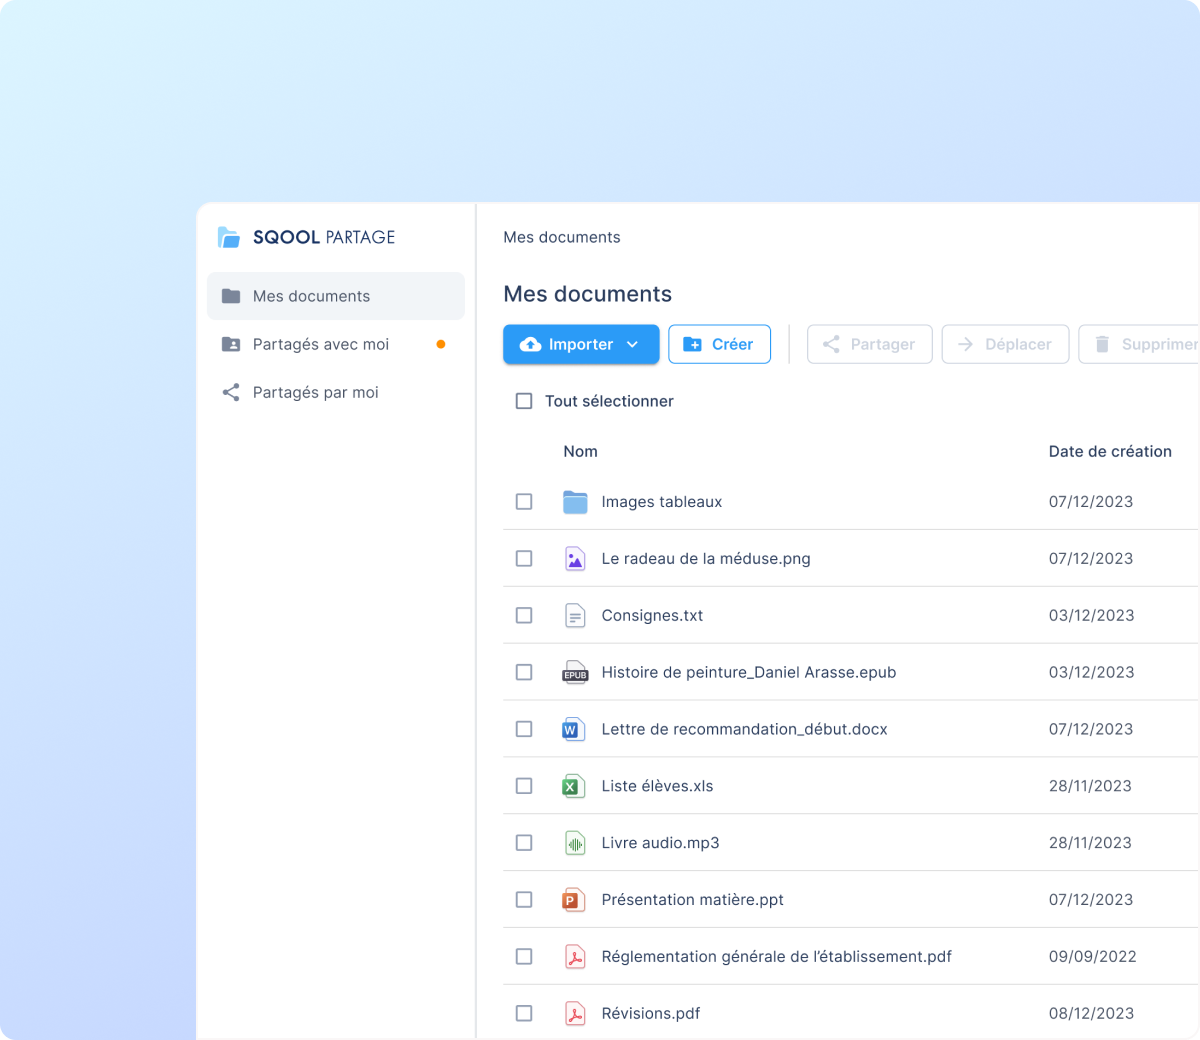Click the EPUB file icon

point(575,673)
